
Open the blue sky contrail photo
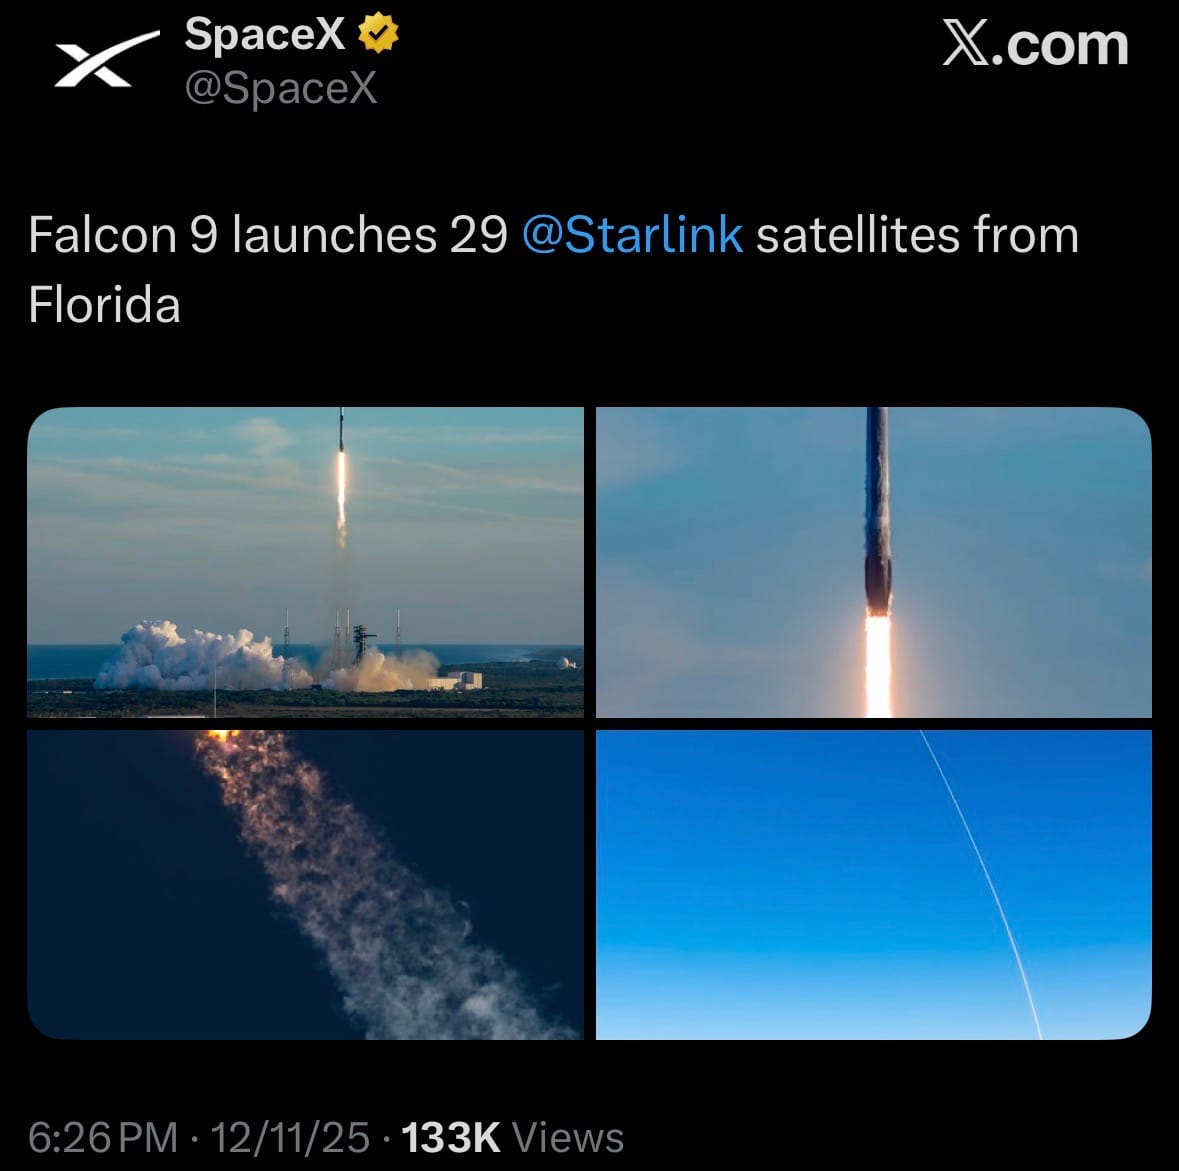pyautogui.click(x=873, y=884)
